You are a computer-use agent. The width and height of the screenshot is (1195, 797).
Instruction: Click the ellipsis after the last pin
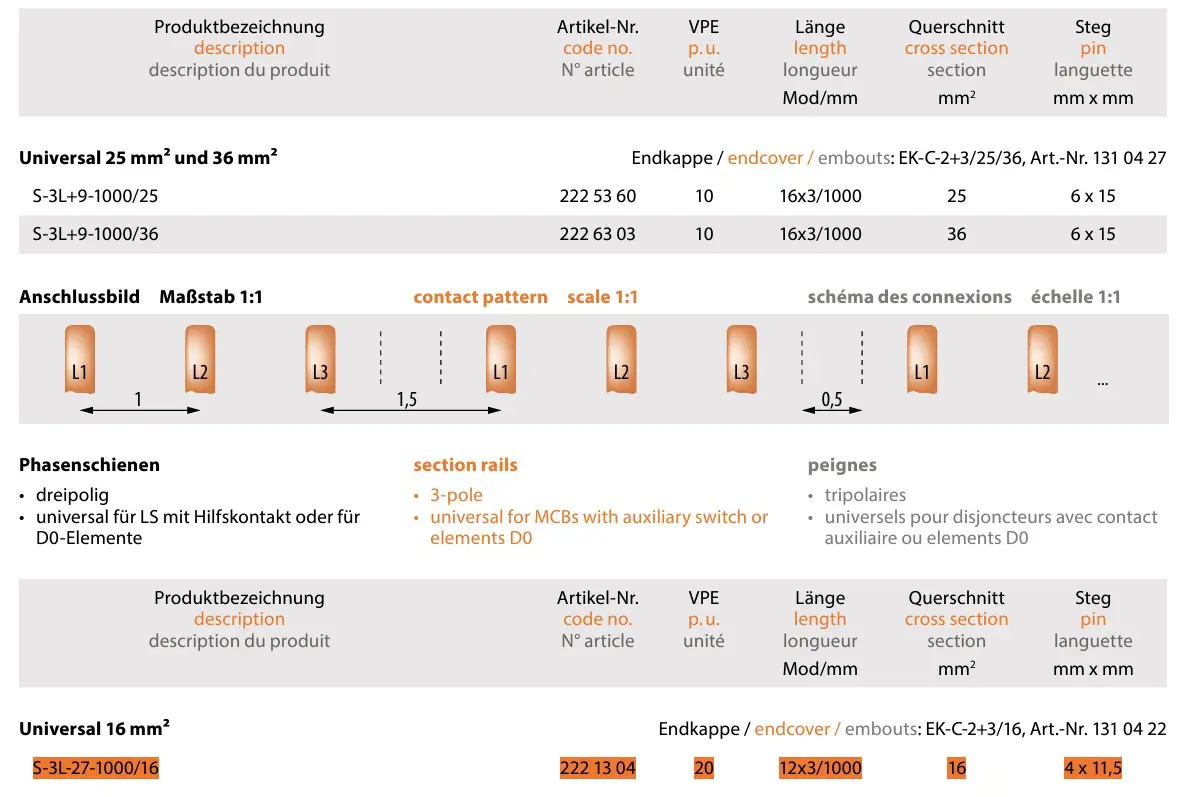tap(1102, 382)
